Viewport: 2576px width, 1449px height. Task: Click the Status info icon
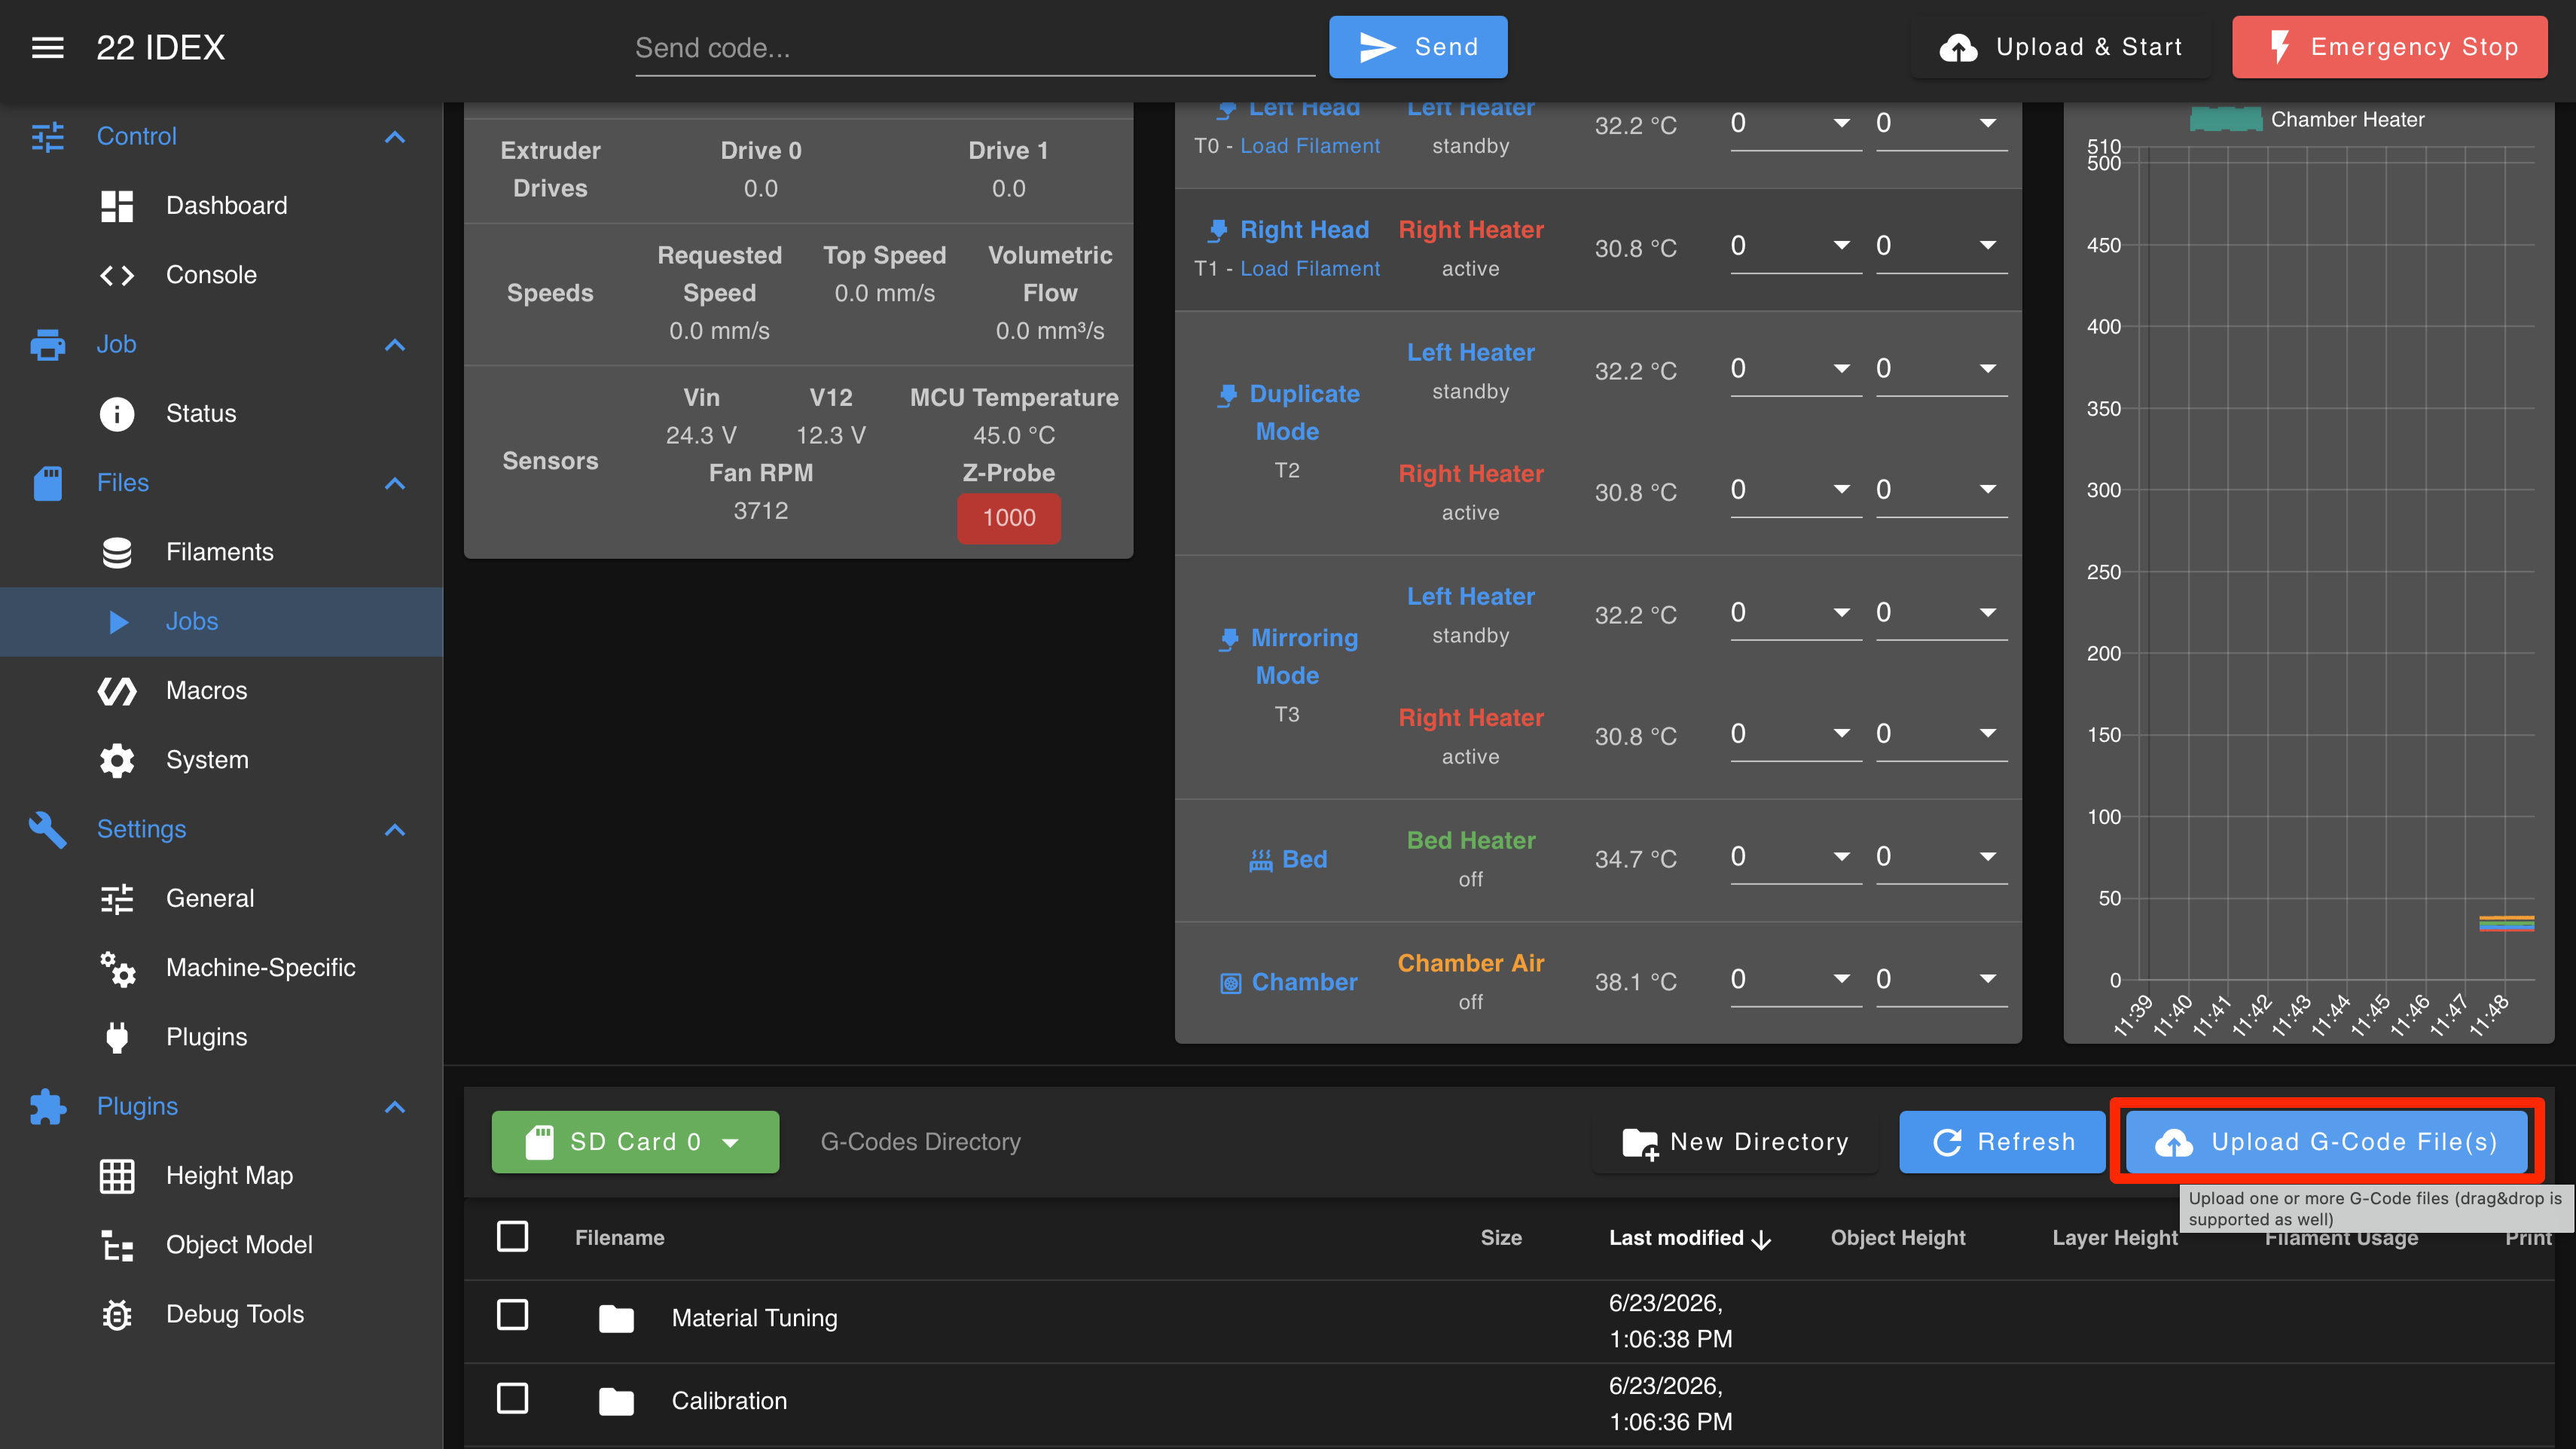click(117, 413)
